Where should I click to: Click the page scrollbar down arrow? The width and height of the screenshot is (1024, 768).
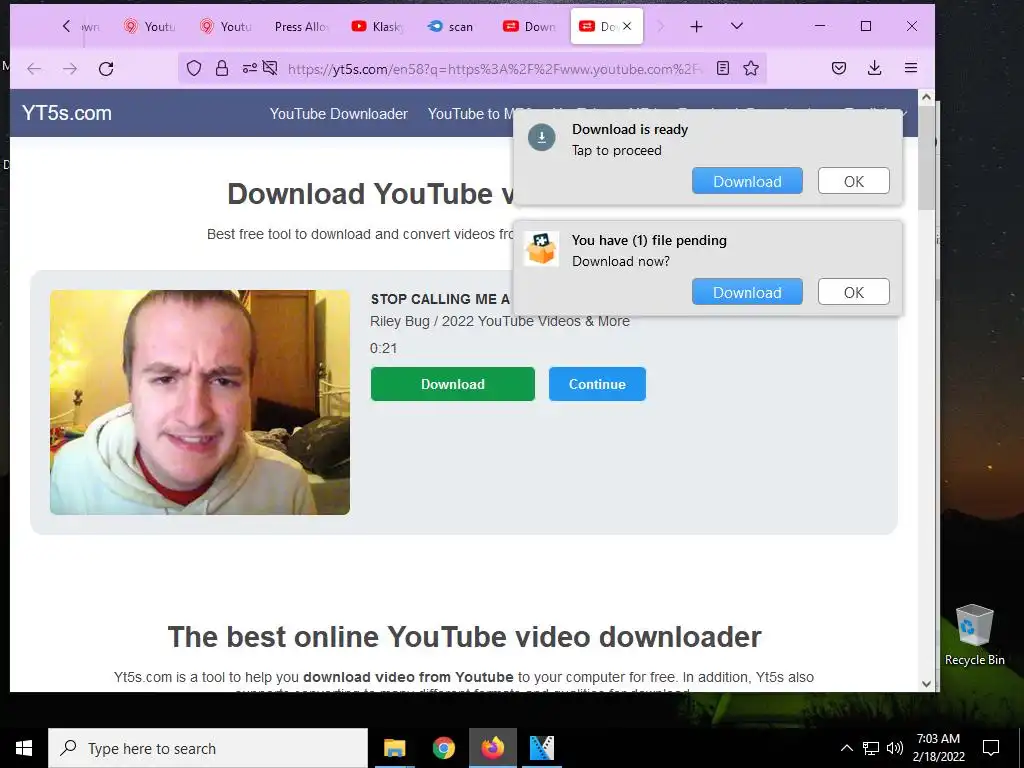point(926,684)
